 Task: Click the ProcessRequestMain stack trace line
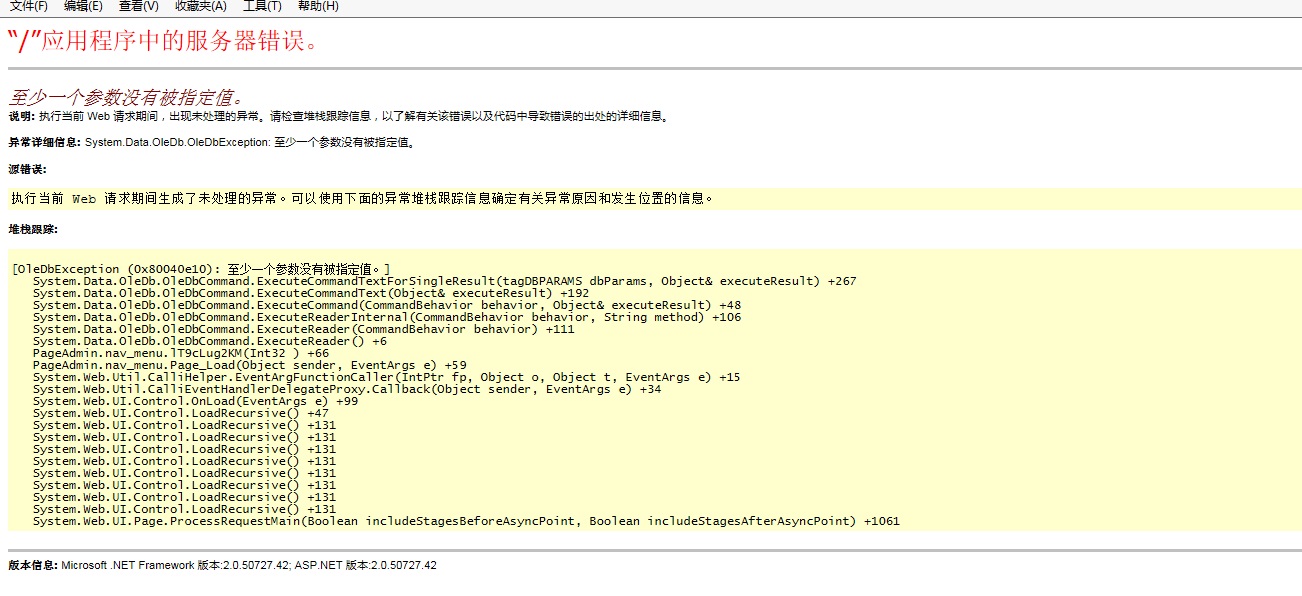[x=466, y=521]
